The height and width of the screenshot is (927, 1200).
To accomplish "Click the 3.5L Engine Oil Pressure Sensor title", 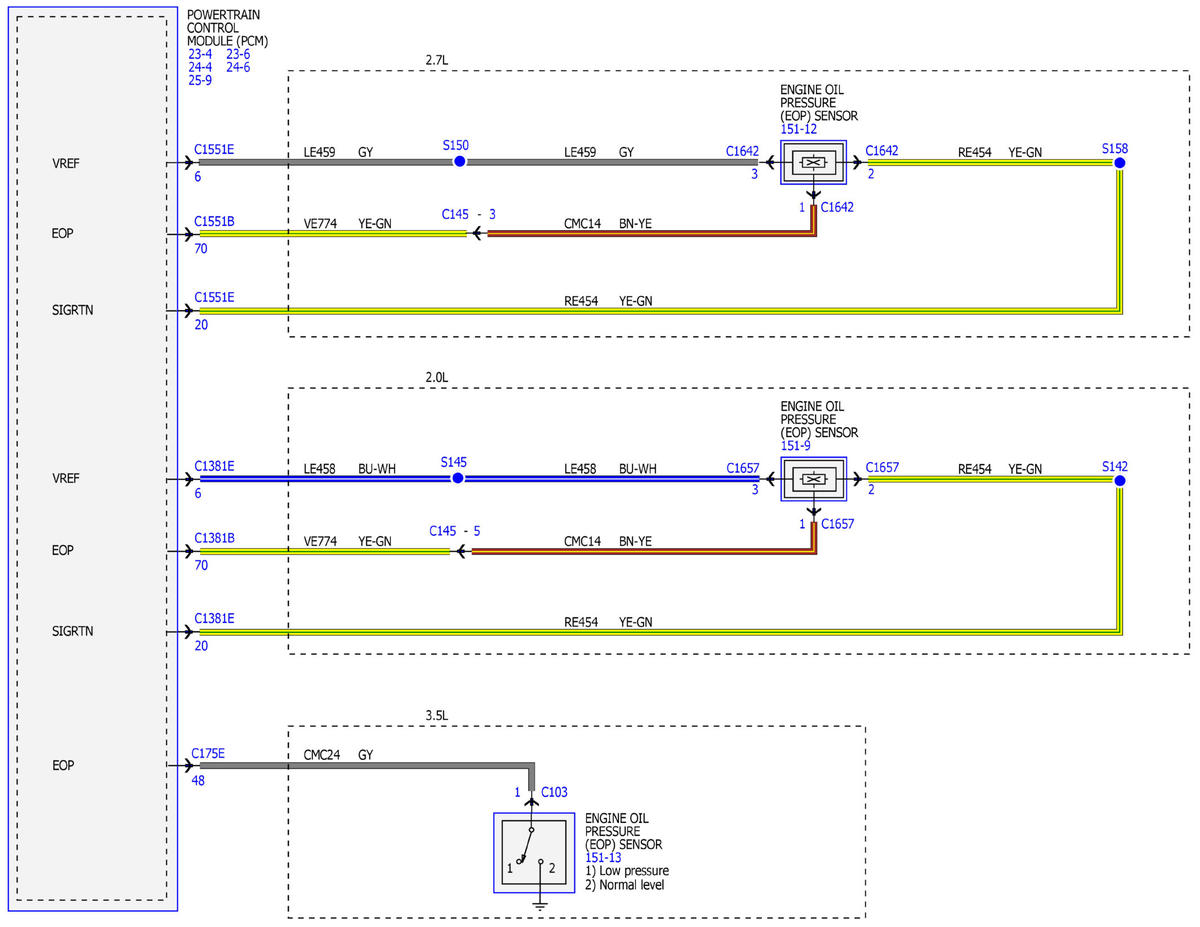I will click(623, 832).
